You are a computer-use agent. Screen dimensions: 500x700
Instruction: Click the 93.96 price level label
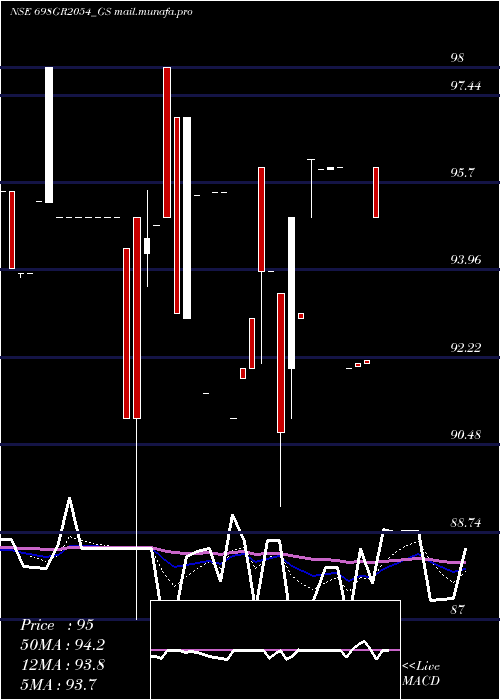click(x=466, y=259)
